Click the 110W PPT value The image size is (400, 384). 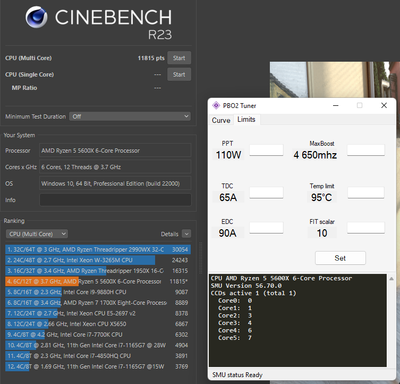coord(228,155)
